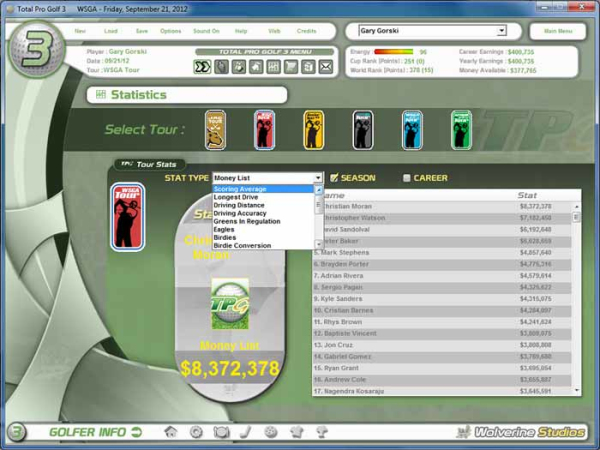Choose Birdie Conversion from stat list

[x=263, y=245]
